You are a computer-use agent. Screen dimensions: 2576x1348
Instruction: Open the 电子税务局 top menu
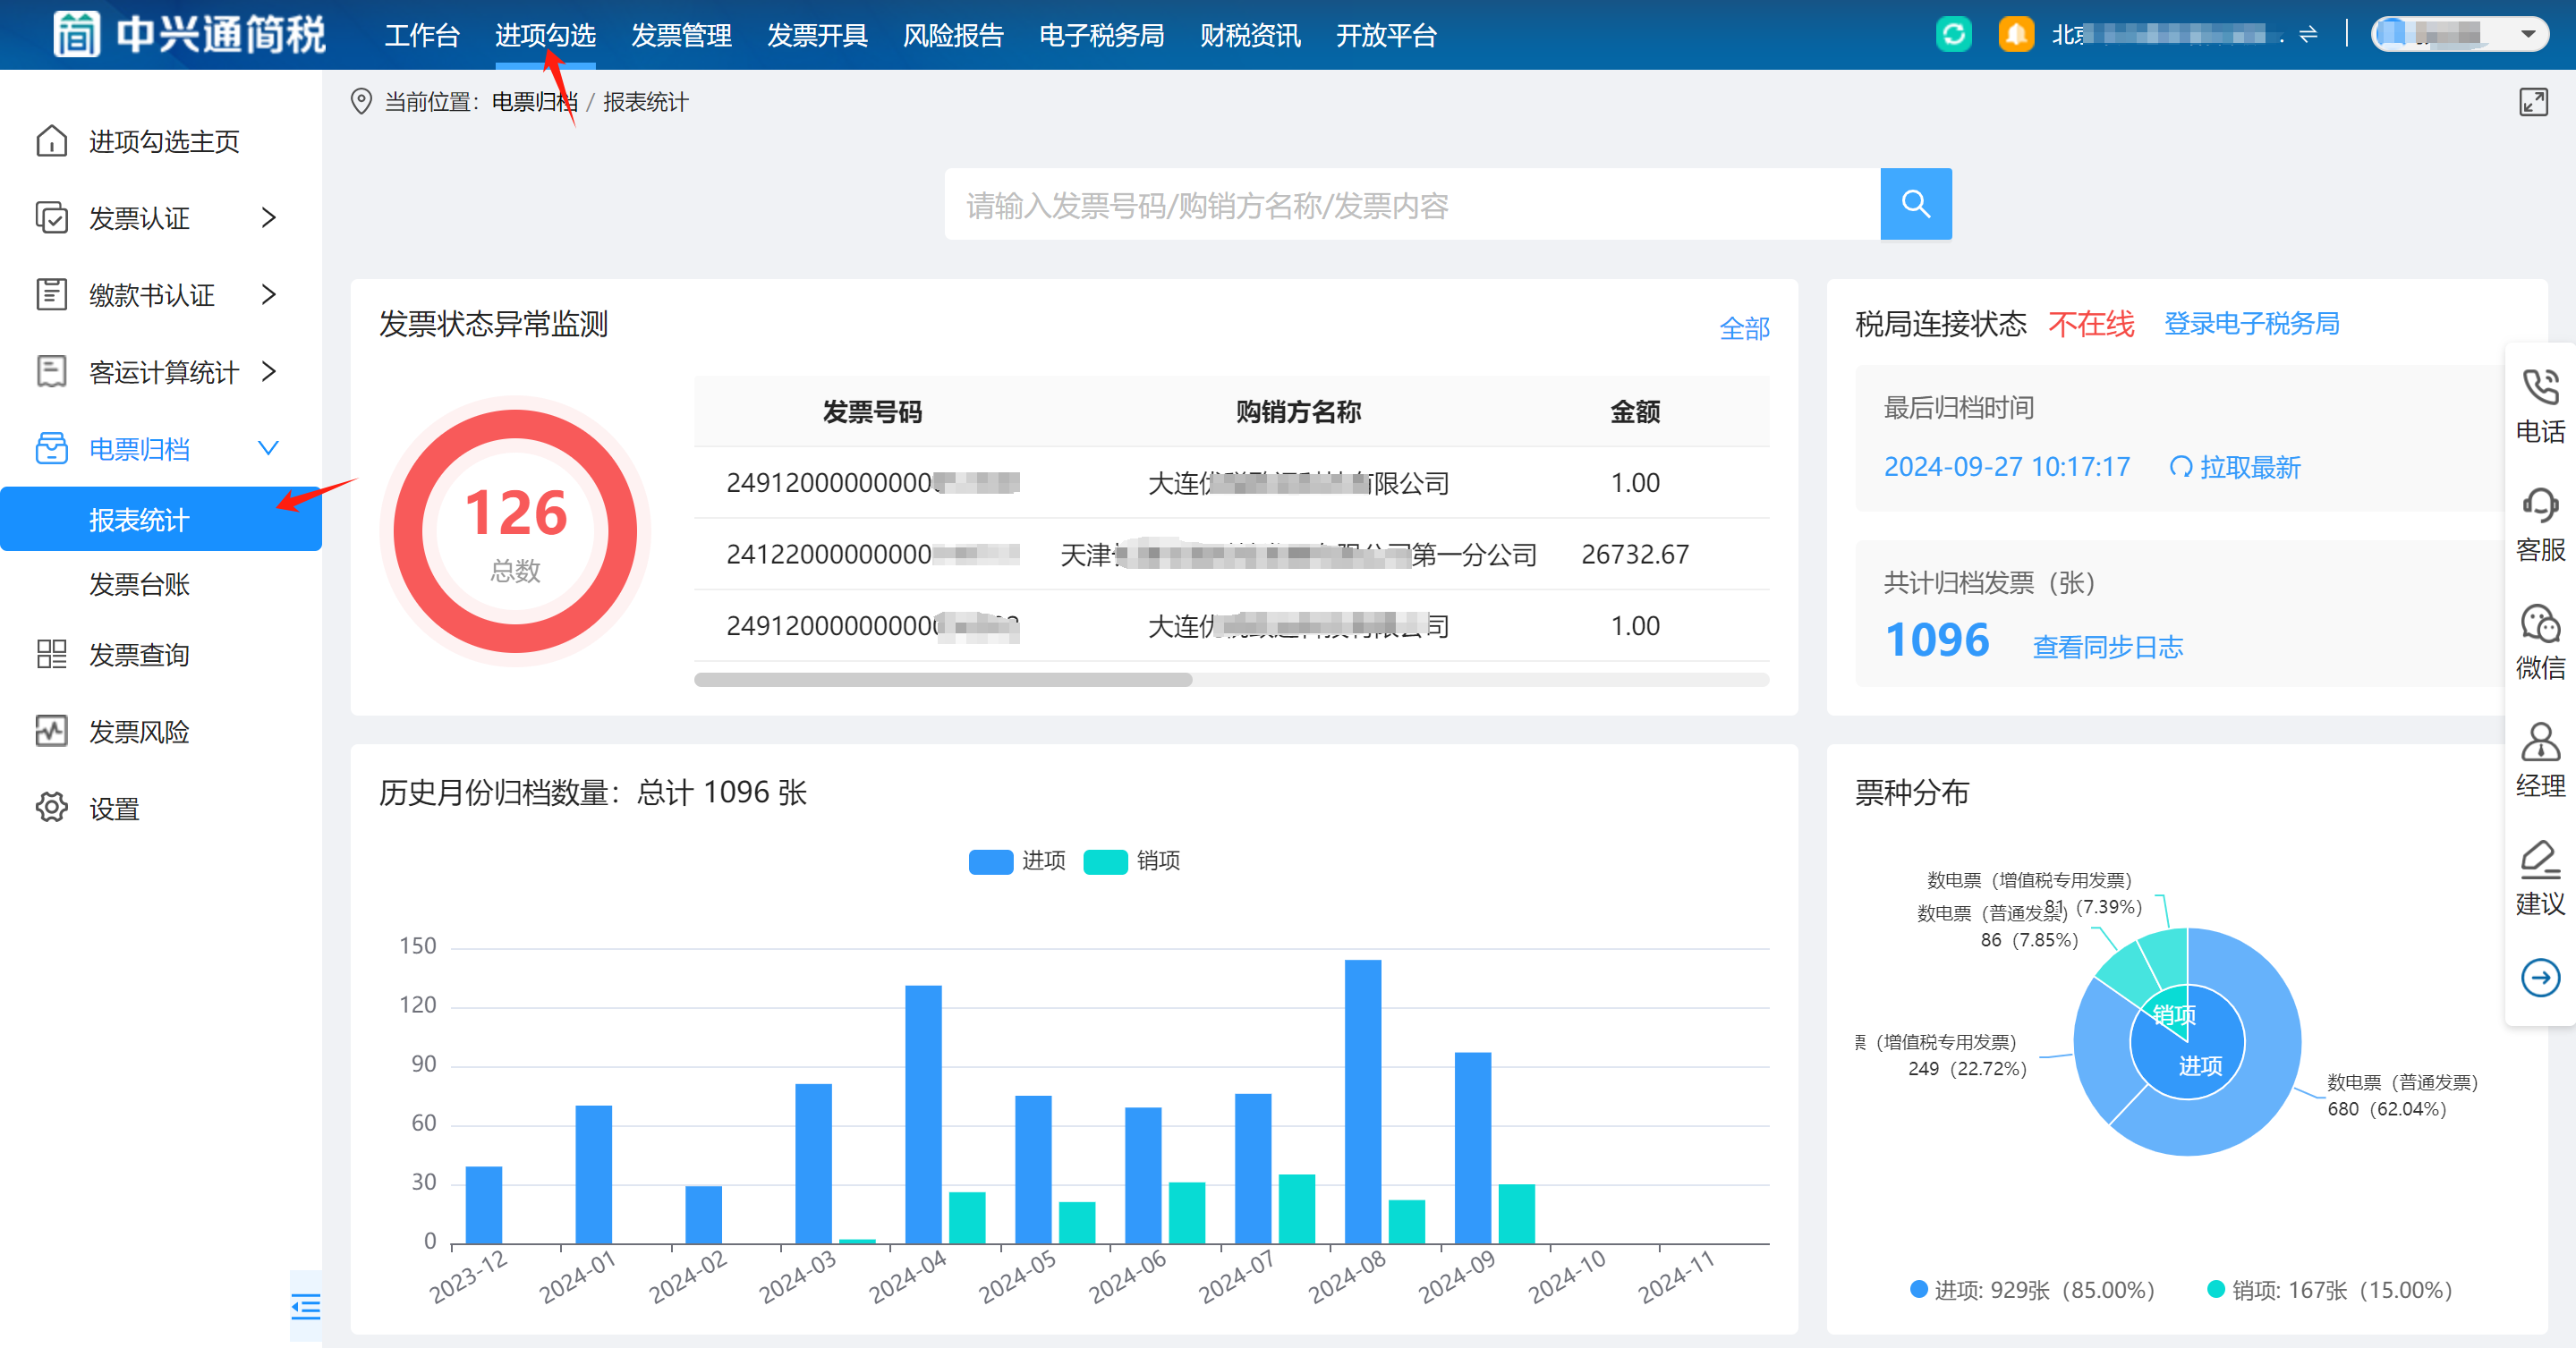(1101, 36)
